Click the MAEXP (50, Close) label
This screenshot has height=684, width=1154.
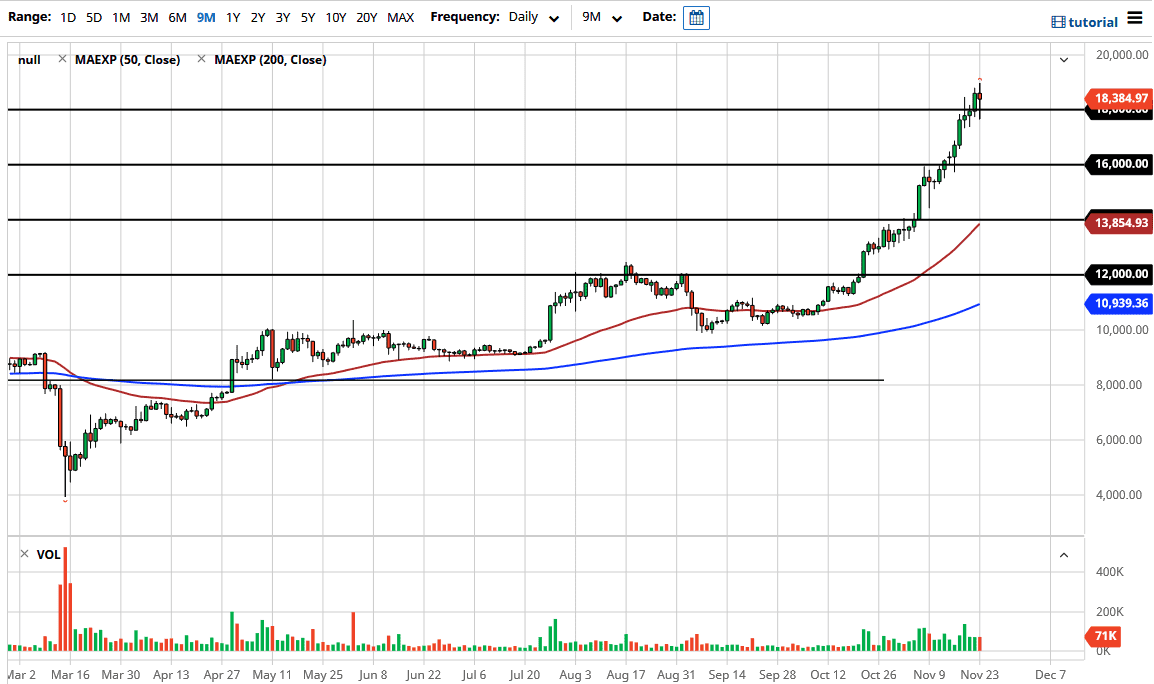click(127, 60)
